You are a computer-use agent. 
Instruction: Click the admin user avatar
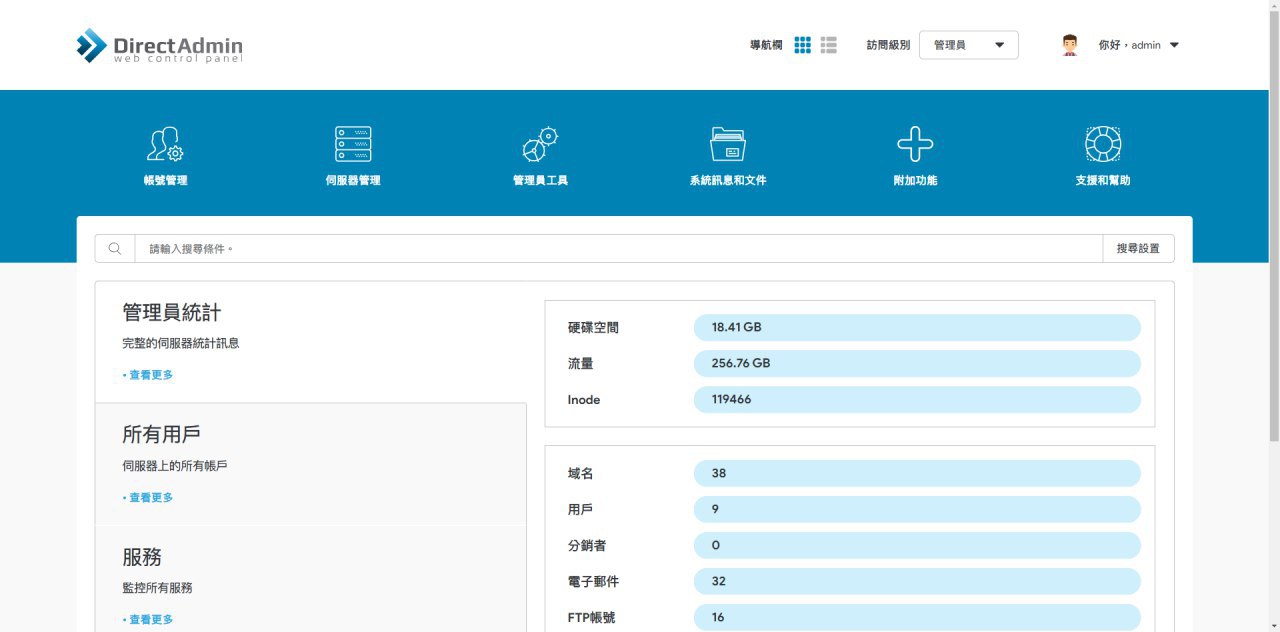(1070, 45)
